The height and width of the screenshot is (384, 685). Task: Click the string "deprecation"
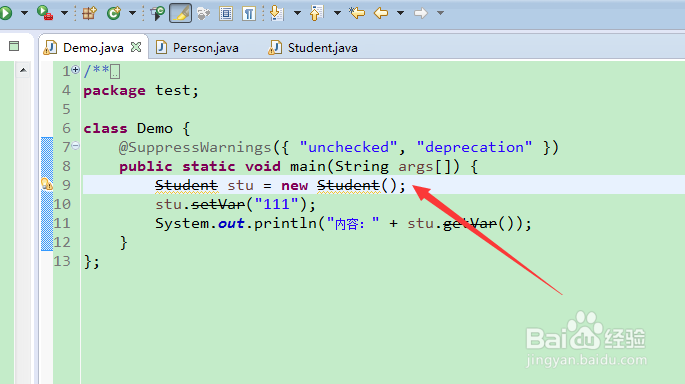tap(474, 147)
